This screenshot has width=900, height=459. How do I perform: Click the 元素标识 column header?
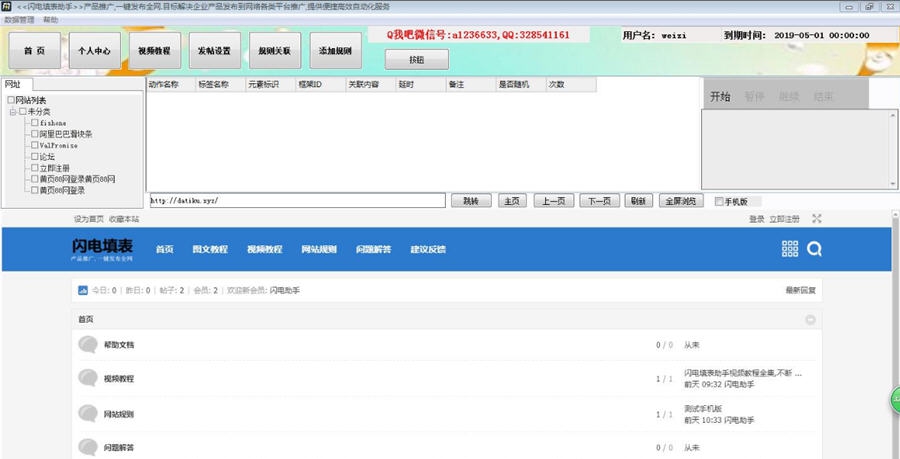point(270,84)
